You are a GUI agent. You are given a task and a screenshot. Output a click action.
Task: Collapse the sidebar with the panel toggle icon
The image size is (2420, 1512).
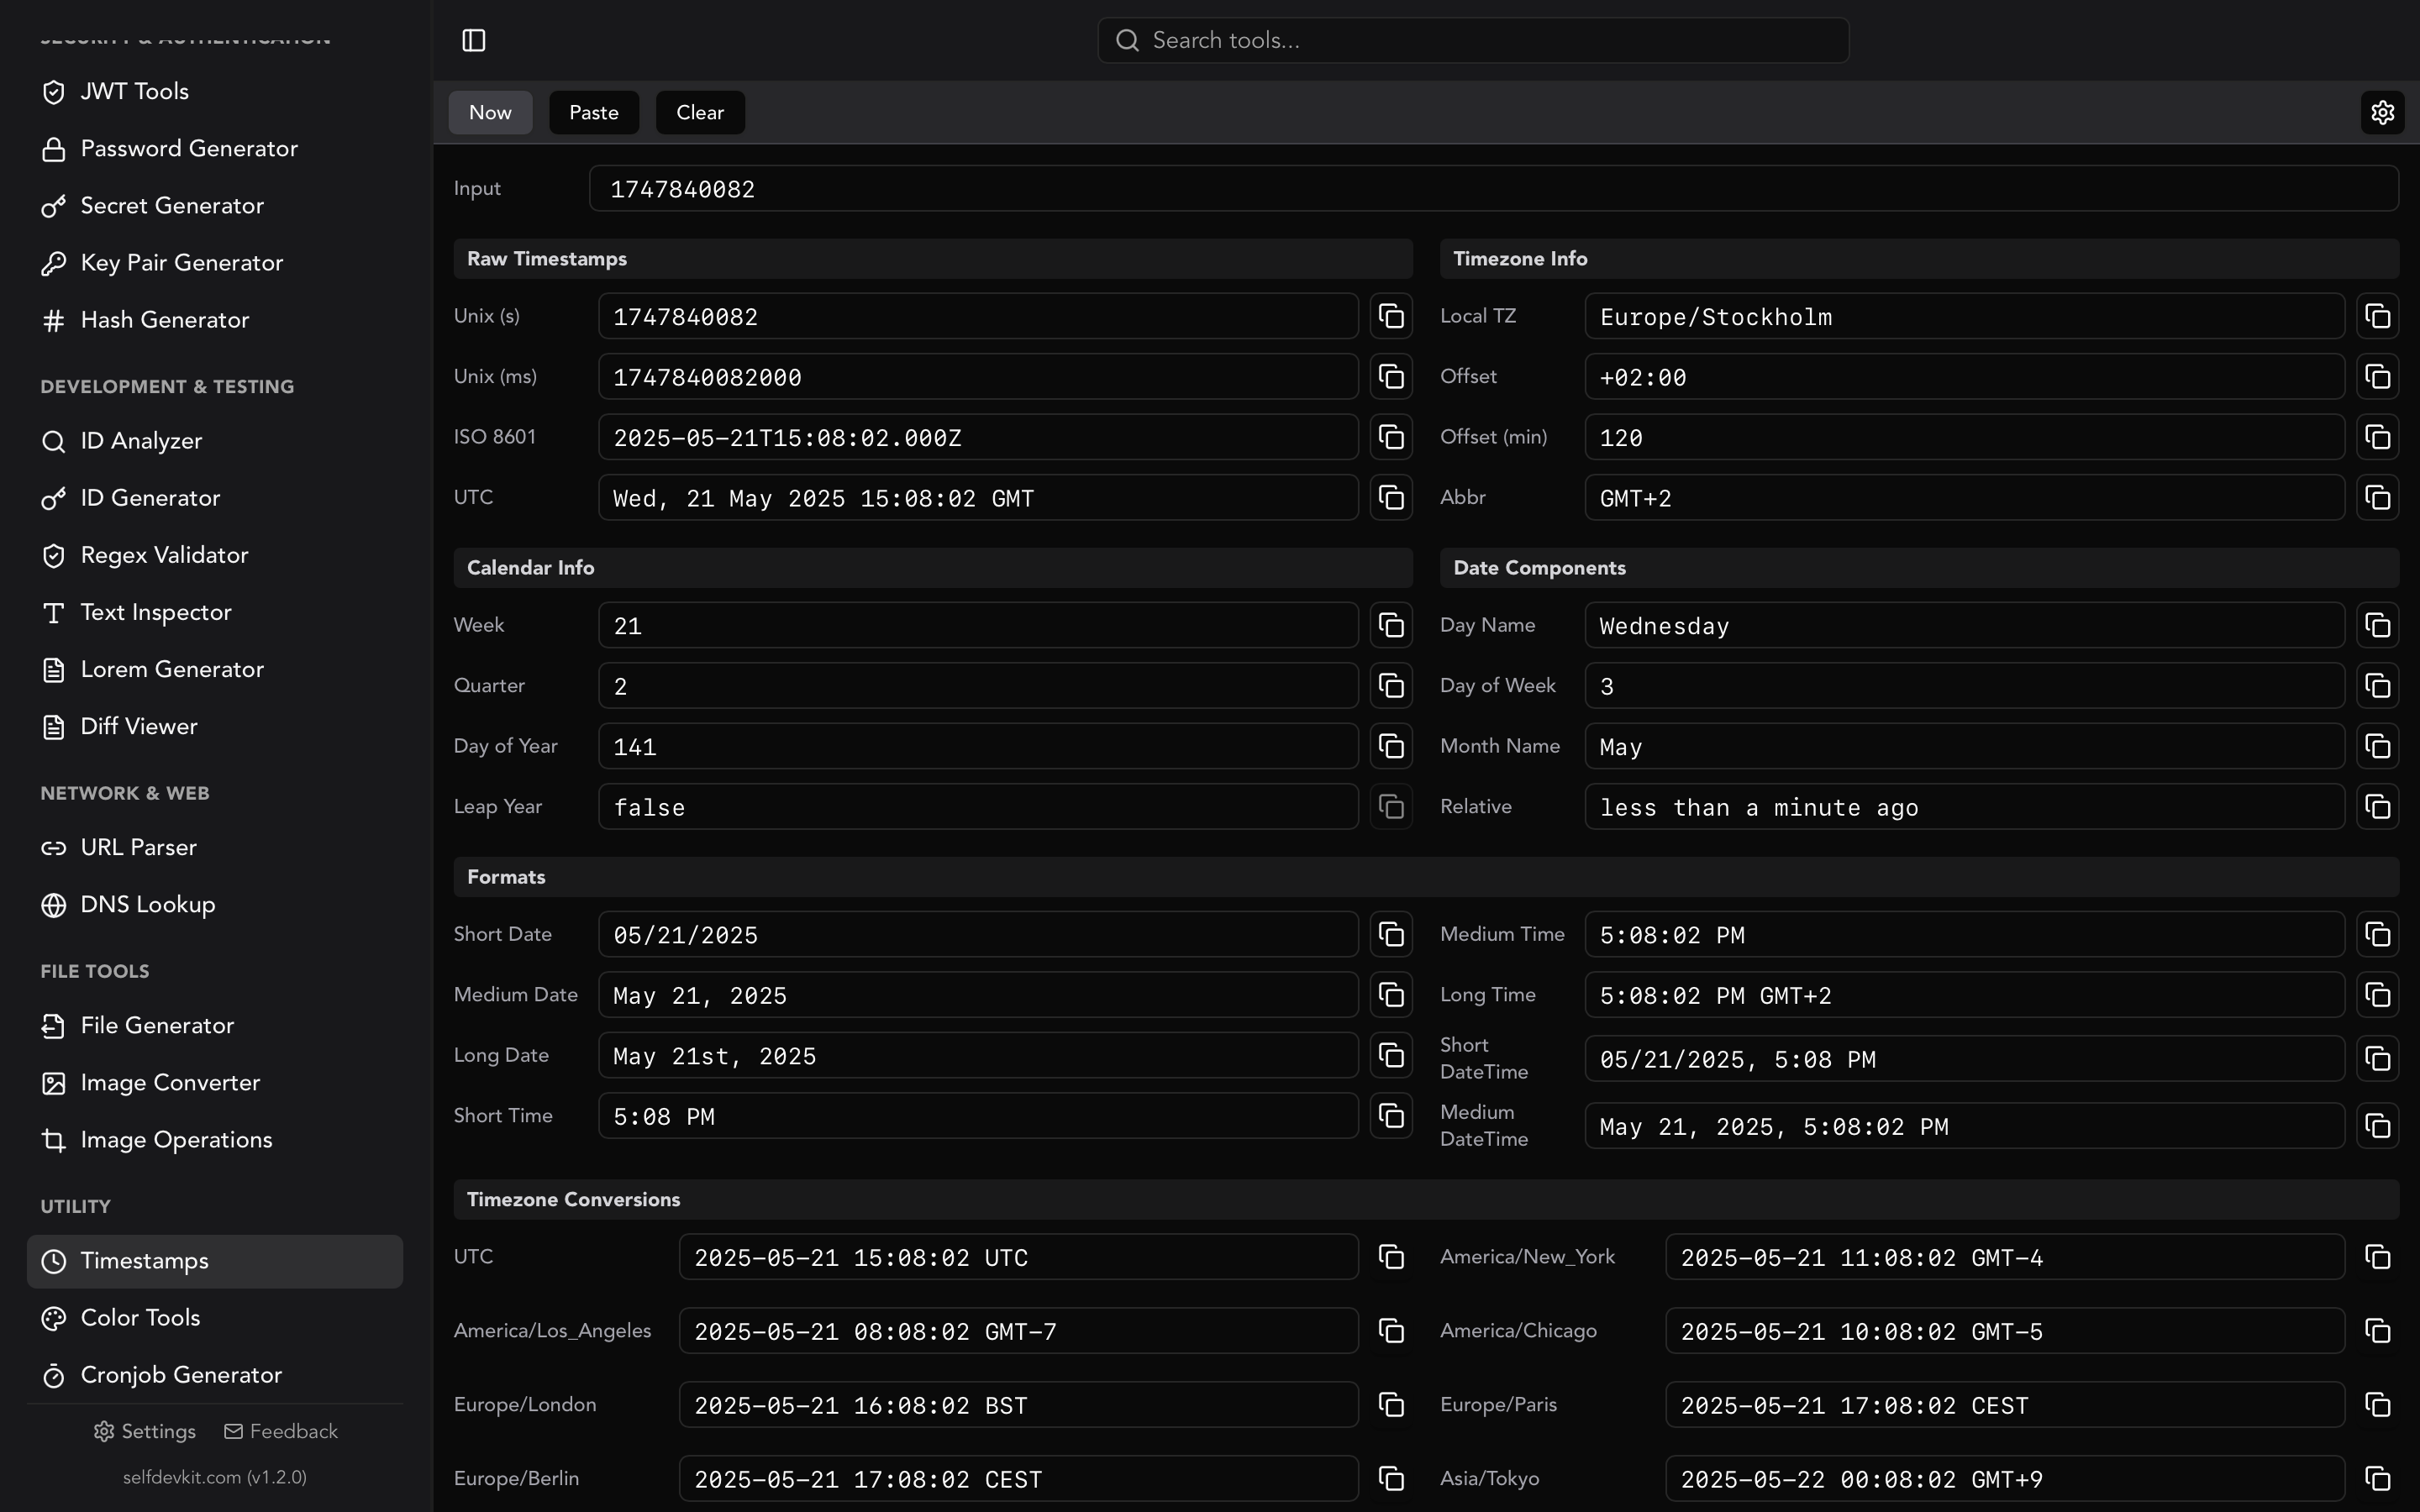click(x=473, y=40)
